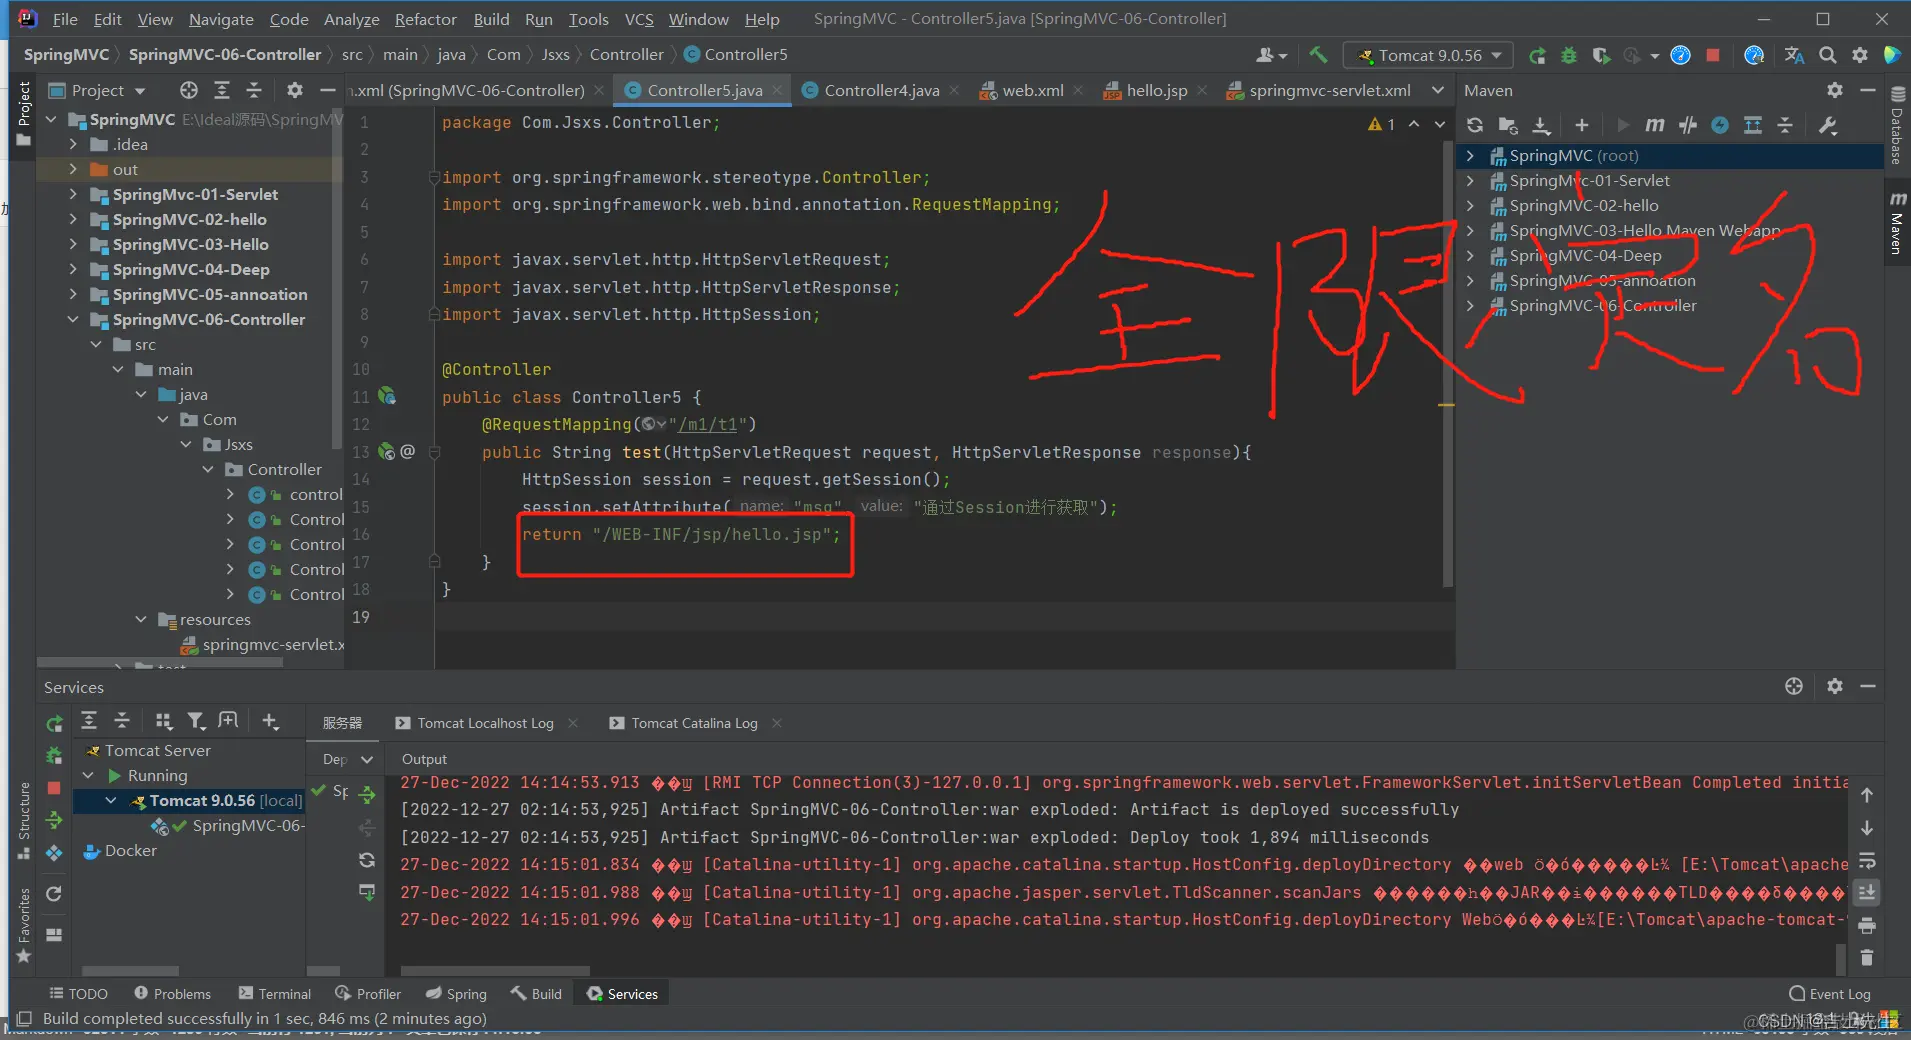Toggle soft-wrap in the output console
The image size is (1911, 1040).
click(x=1867, y=861)
